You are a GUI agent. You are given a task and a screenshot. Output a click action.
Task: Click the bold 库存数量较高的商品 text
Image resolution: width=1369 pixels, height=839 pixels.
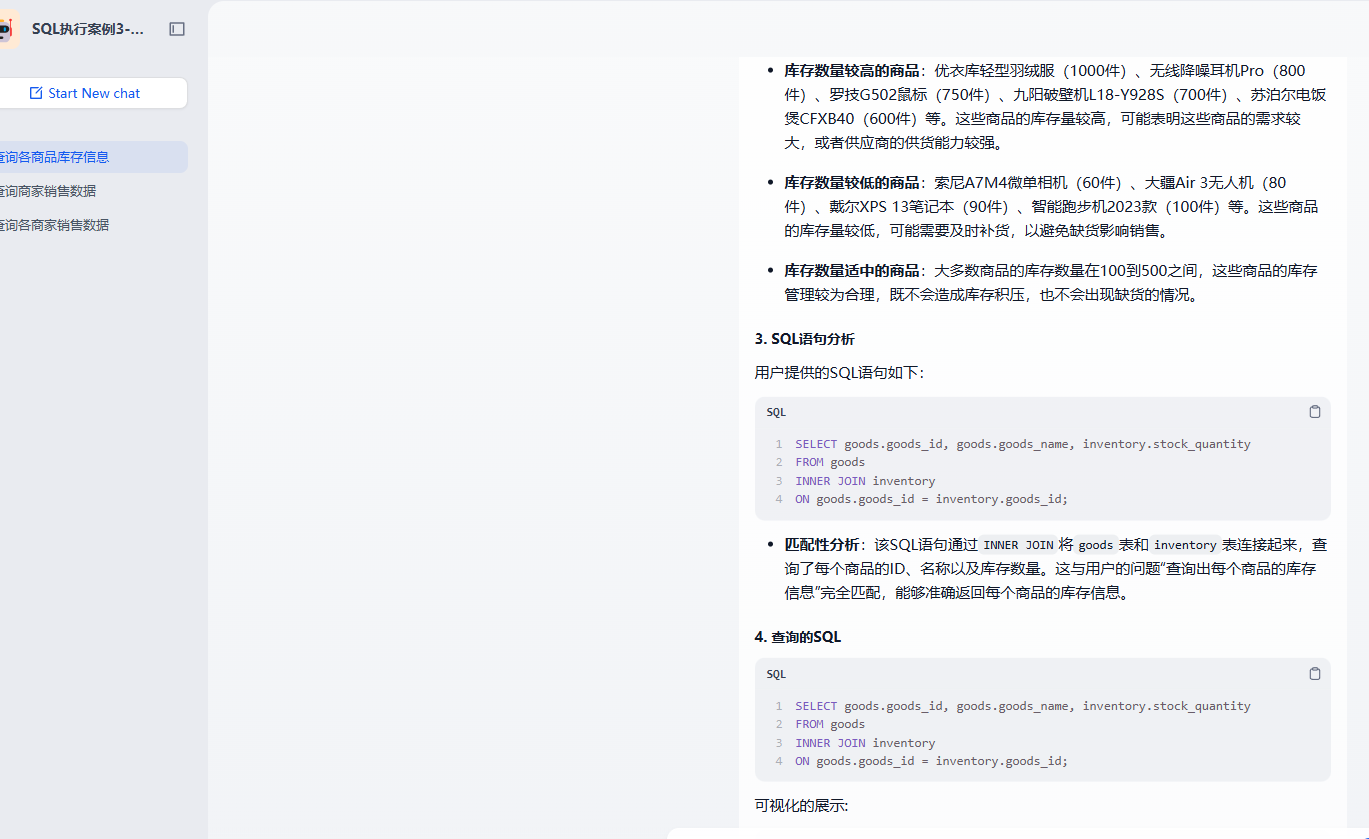[x=851, y=71]
